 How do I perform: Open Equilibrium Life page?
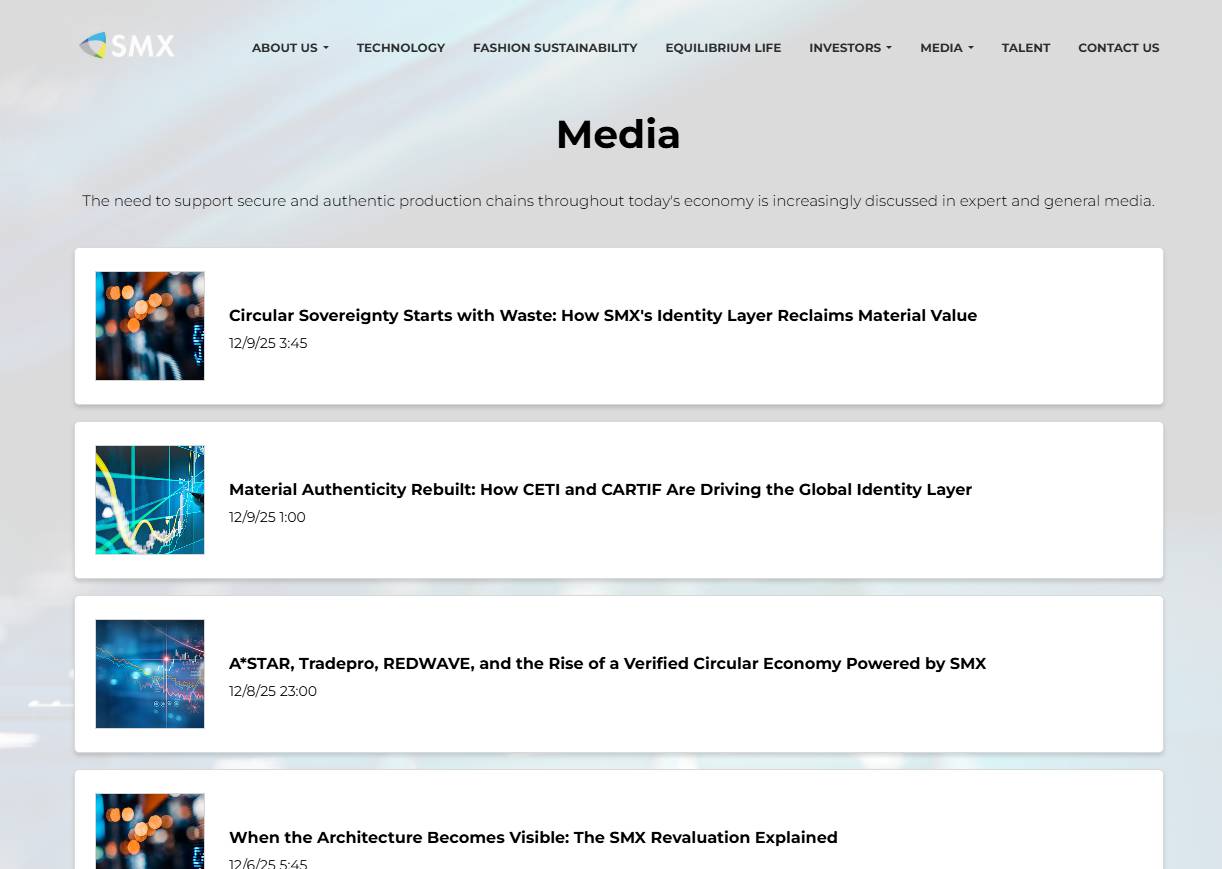click(x=723, y=47)
